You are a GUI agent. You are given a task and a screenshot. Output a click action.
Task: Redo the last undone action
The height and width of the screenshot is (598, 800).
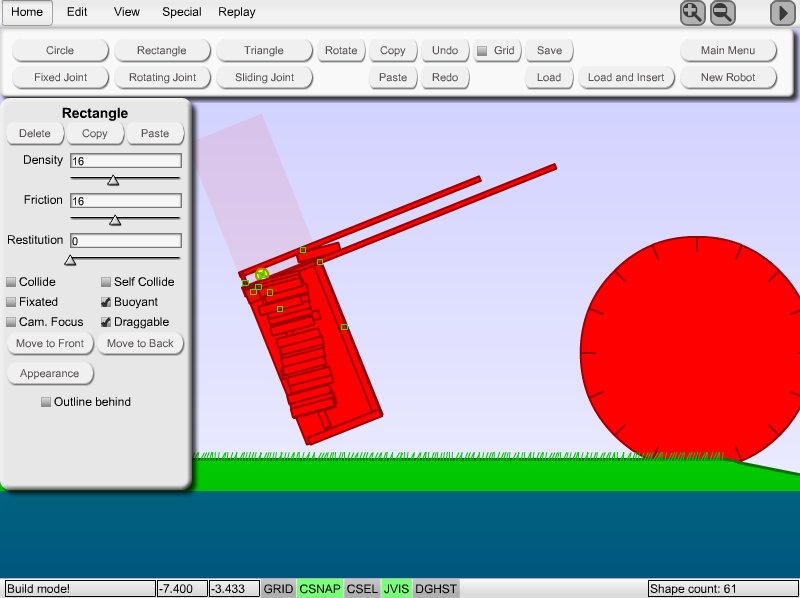(x=445, y=78)
